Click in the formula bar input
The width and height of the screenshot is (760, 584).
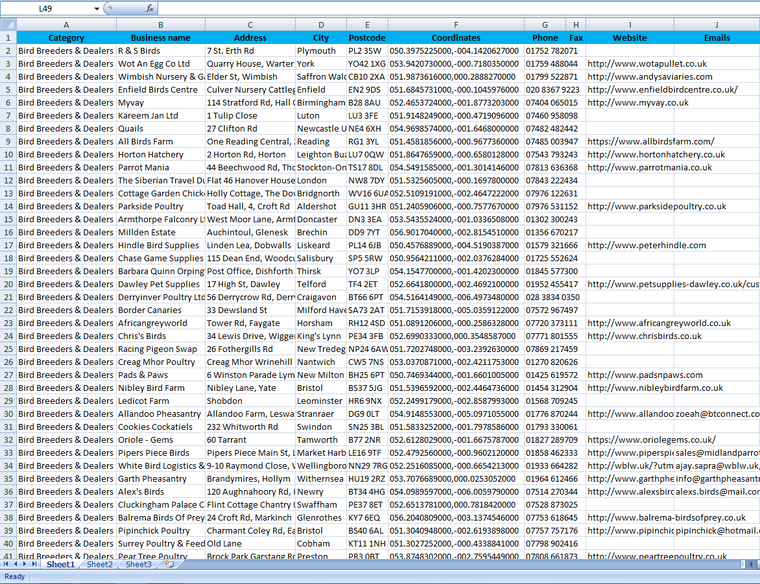450,8
